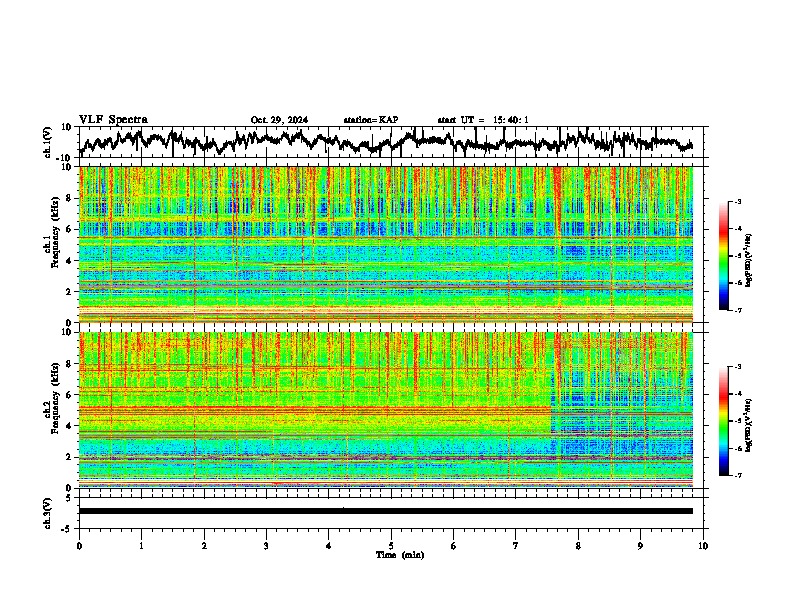Click the "-3" label on ch.1 color scale
Viewport: 792px width, 612px height.
738,202
